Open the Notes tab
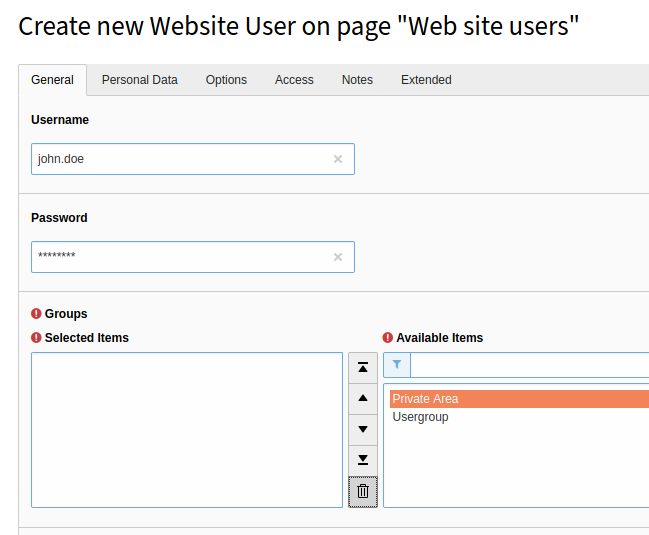649x535 pixels. (357, 80)
